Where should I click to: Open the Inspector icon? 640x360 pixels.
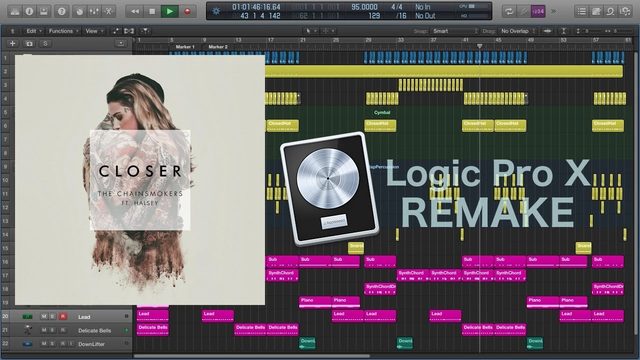coord(29,11)
